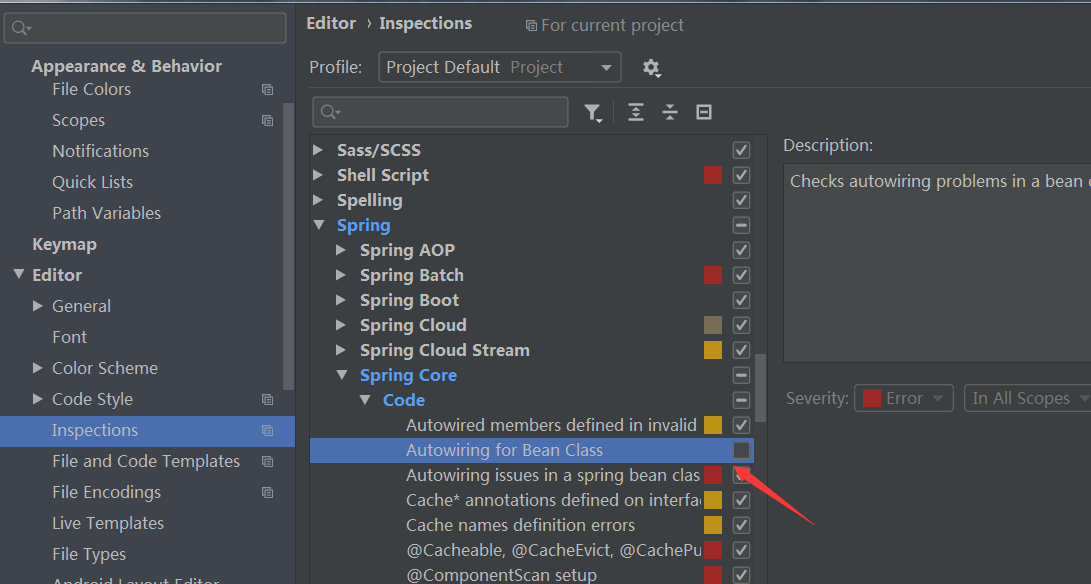Open the In All Scopes dropdown
This screenshot has width=1091, height=584.
[1027, 398]
